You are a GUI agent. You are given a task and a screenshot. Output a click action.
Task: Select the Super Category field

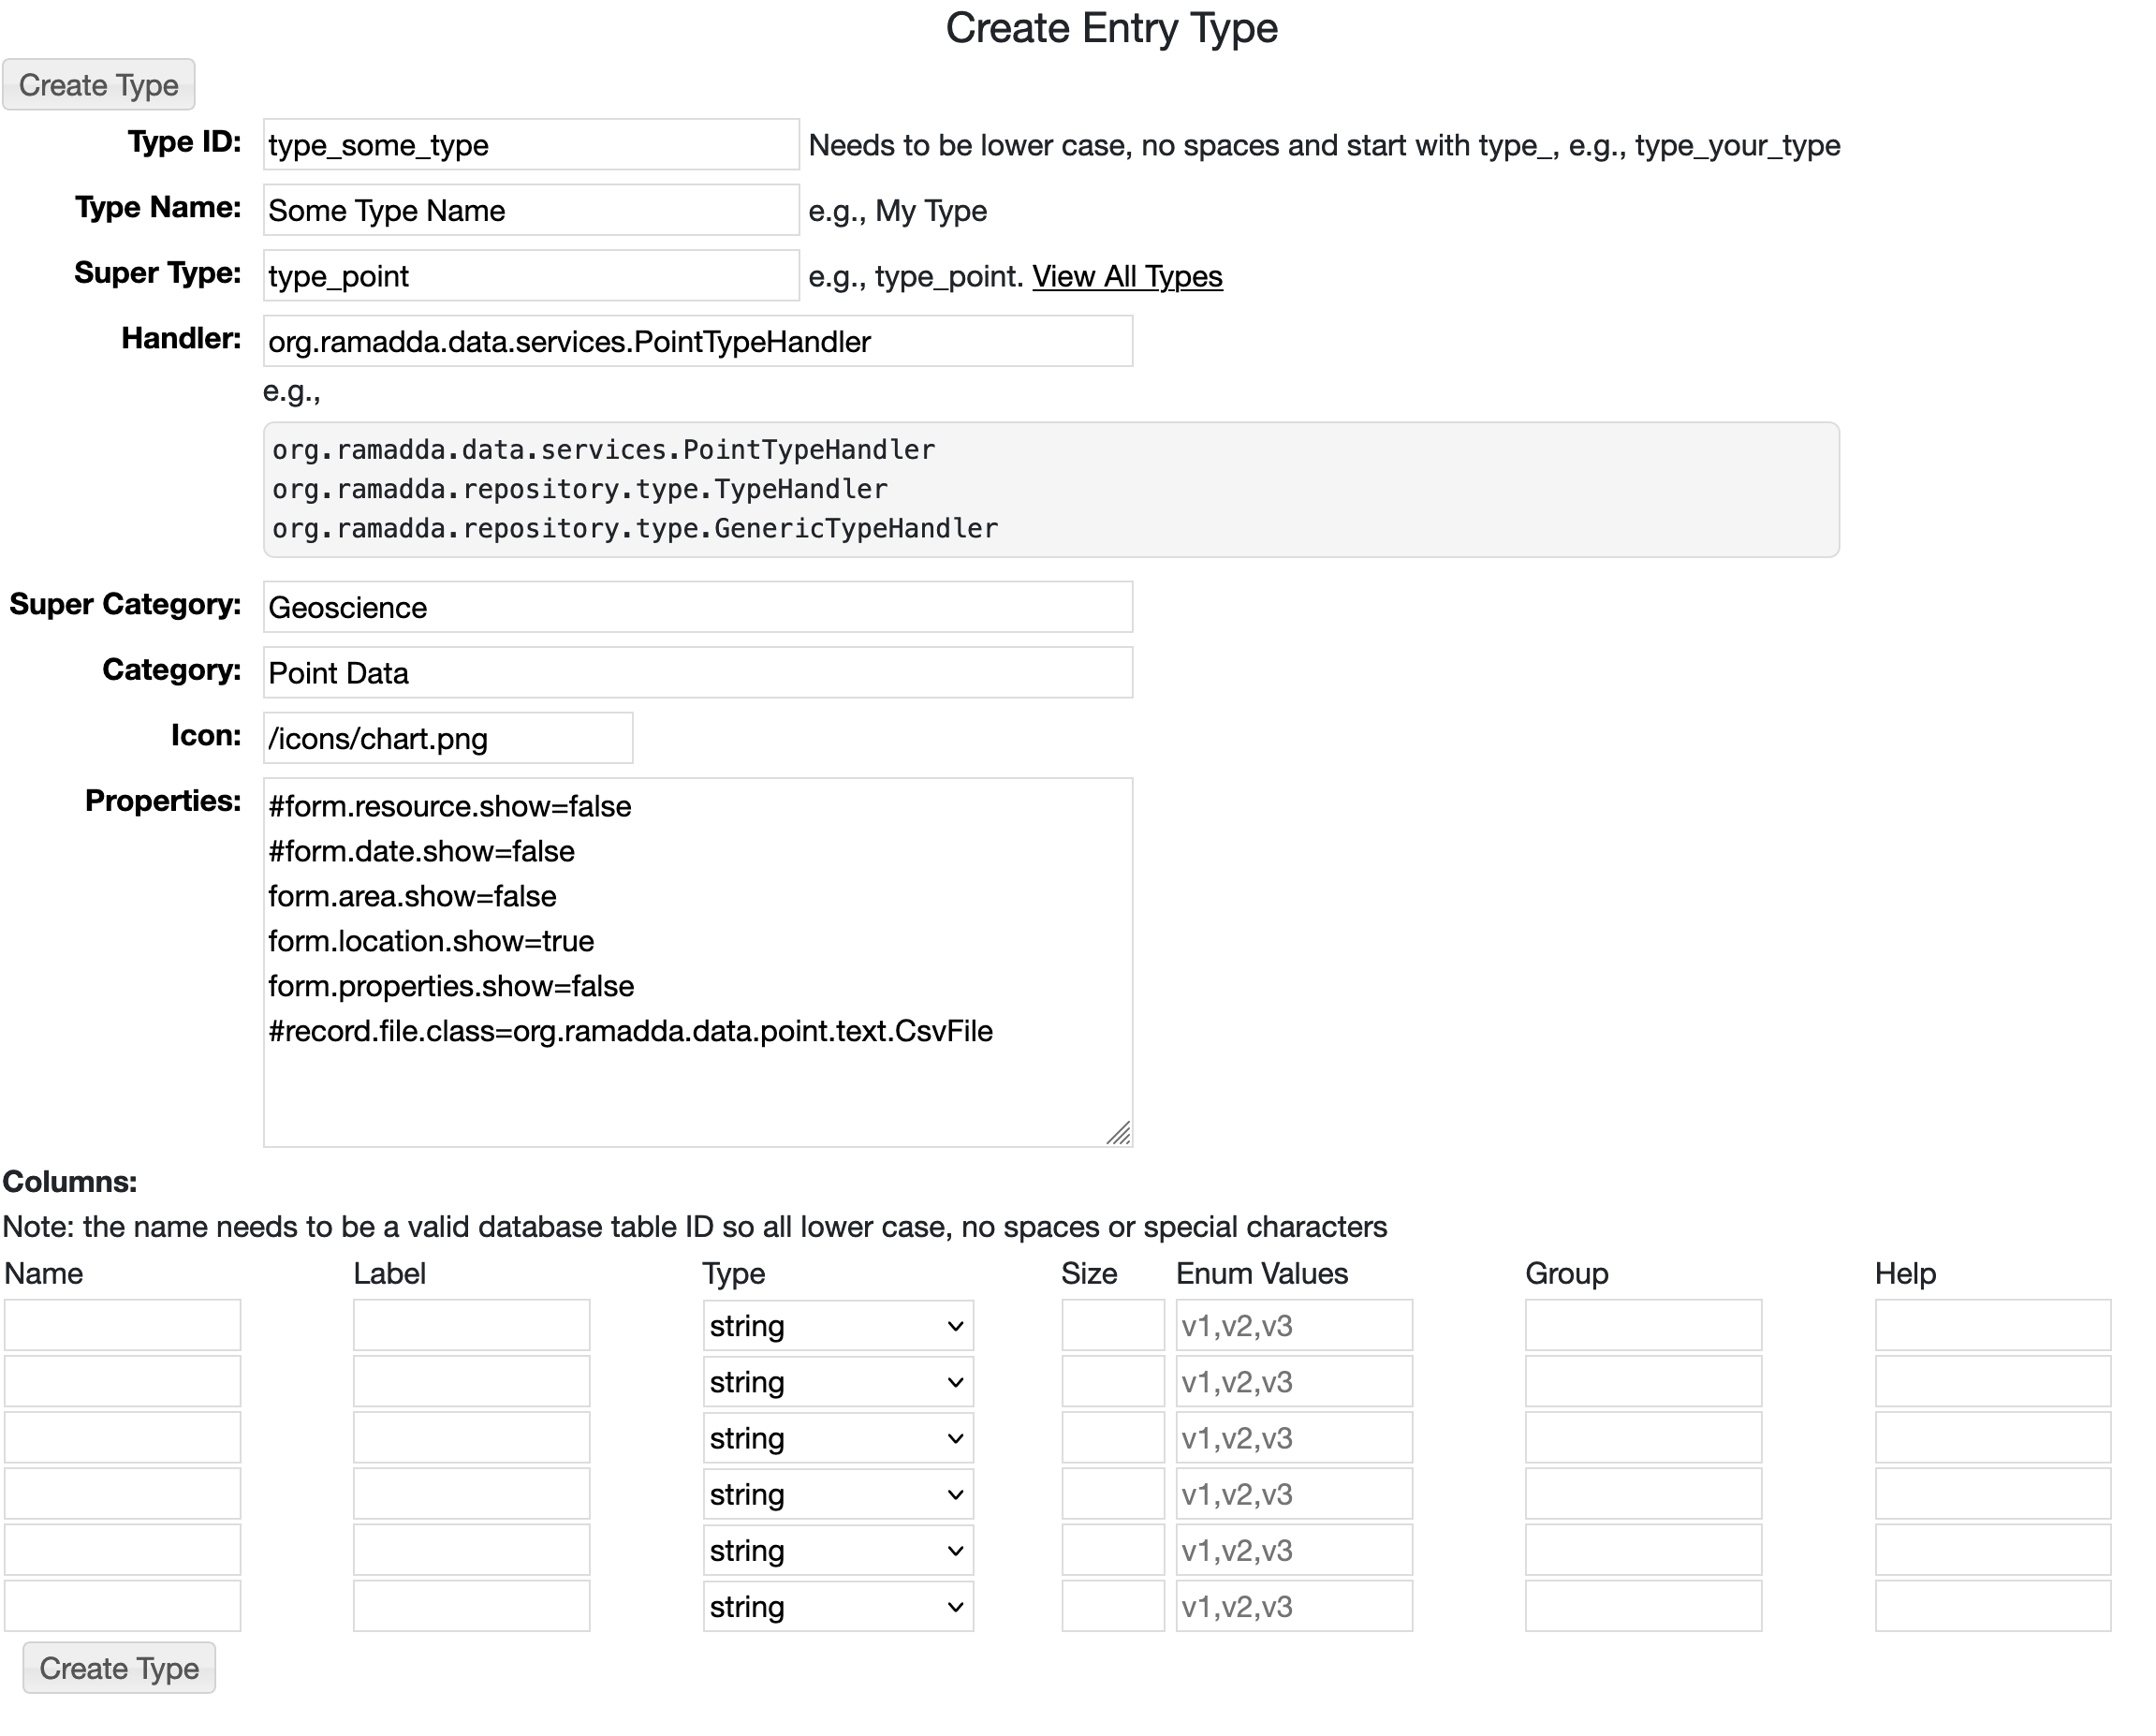[697, 608]
